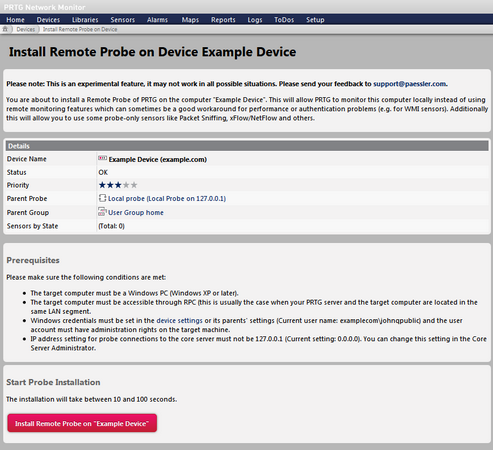Click the Priority label
This screenshot has width=493, height=450.
coord(18,185)
